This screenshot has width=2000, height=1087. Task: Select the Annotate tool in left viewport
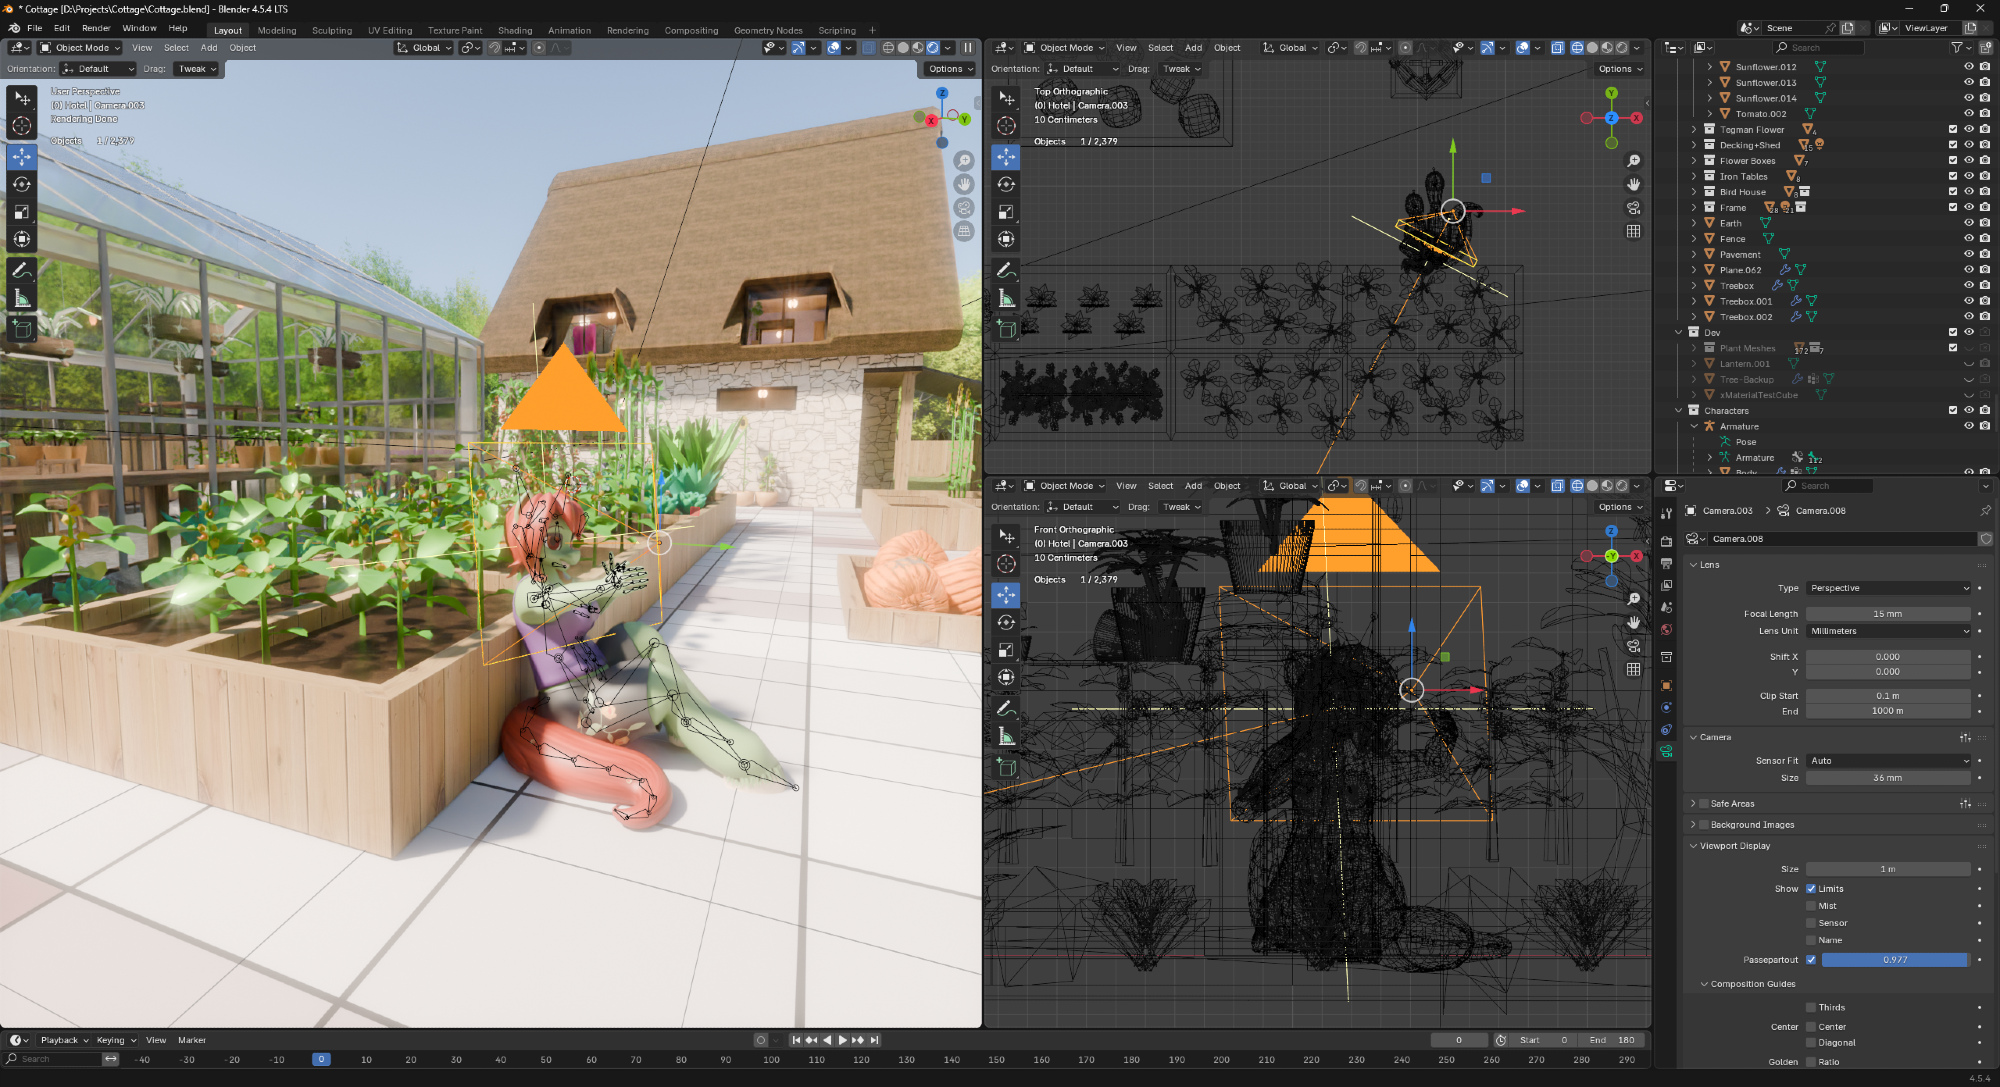(x=21, y=271)
